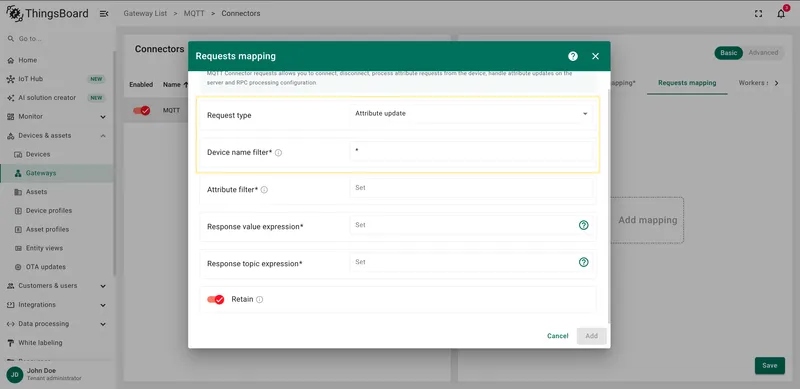Viewport: 800px width, 389px height.
Task: Collapse the sidebar menu toggle icon
Action: click(x=104, y=14)
